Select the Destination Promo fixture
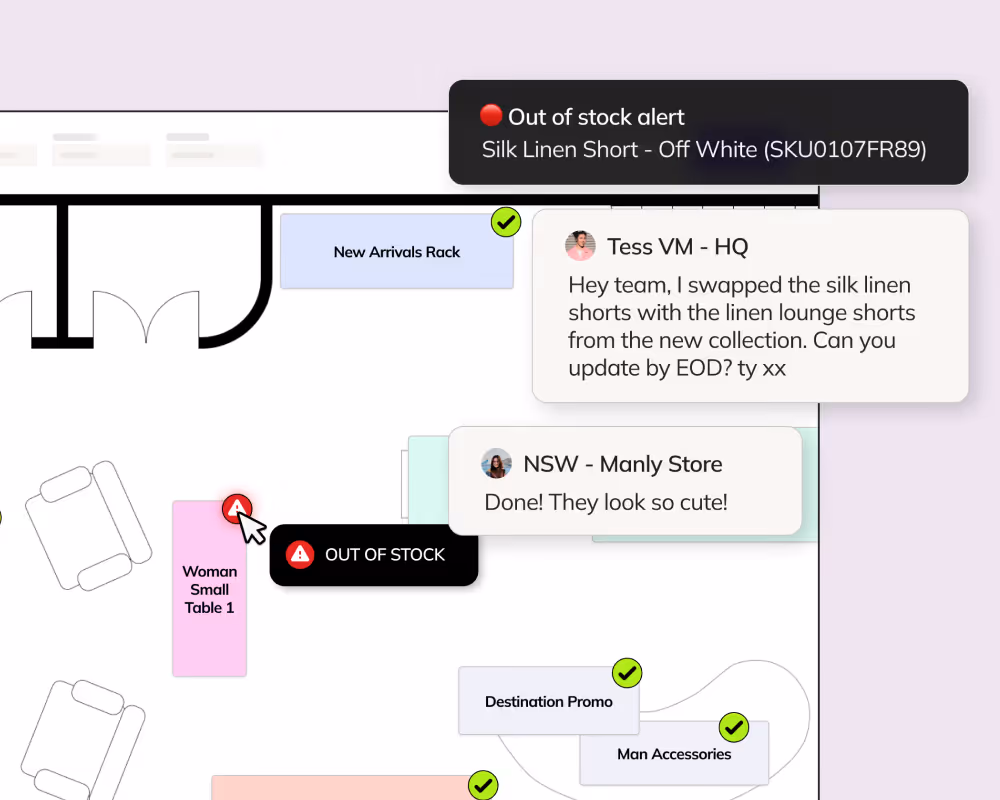The height and width of the screenshot is (800, 1000). click(x=548, y=701)
